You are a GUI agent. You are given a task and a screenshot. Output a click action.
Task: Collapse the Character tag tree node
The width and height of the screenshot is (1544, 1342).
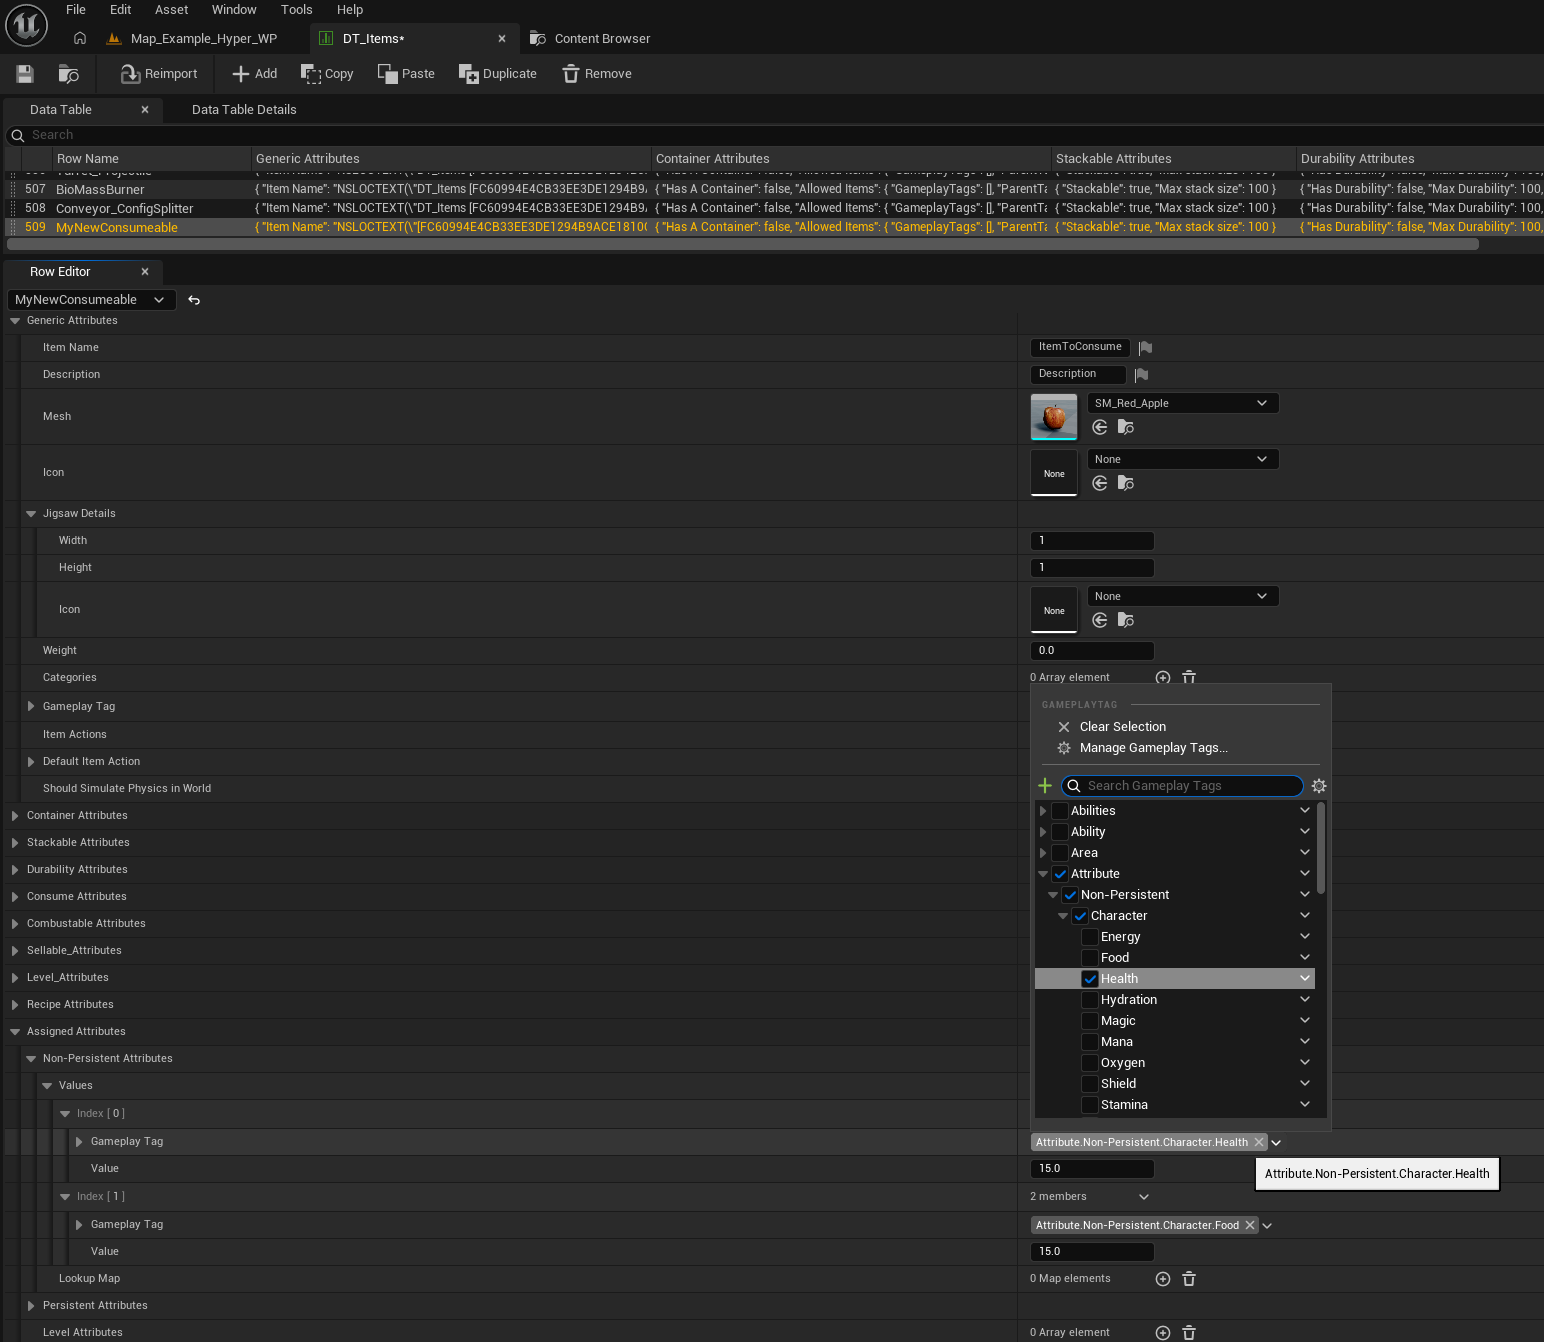point(1063,916)
